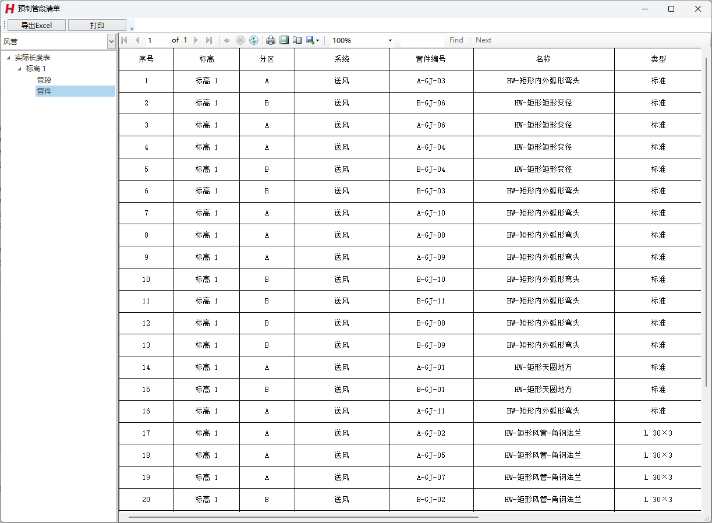The image size is (712, 523).
Task: Collapse the 实际长度表 tree node
Action: 8,57
